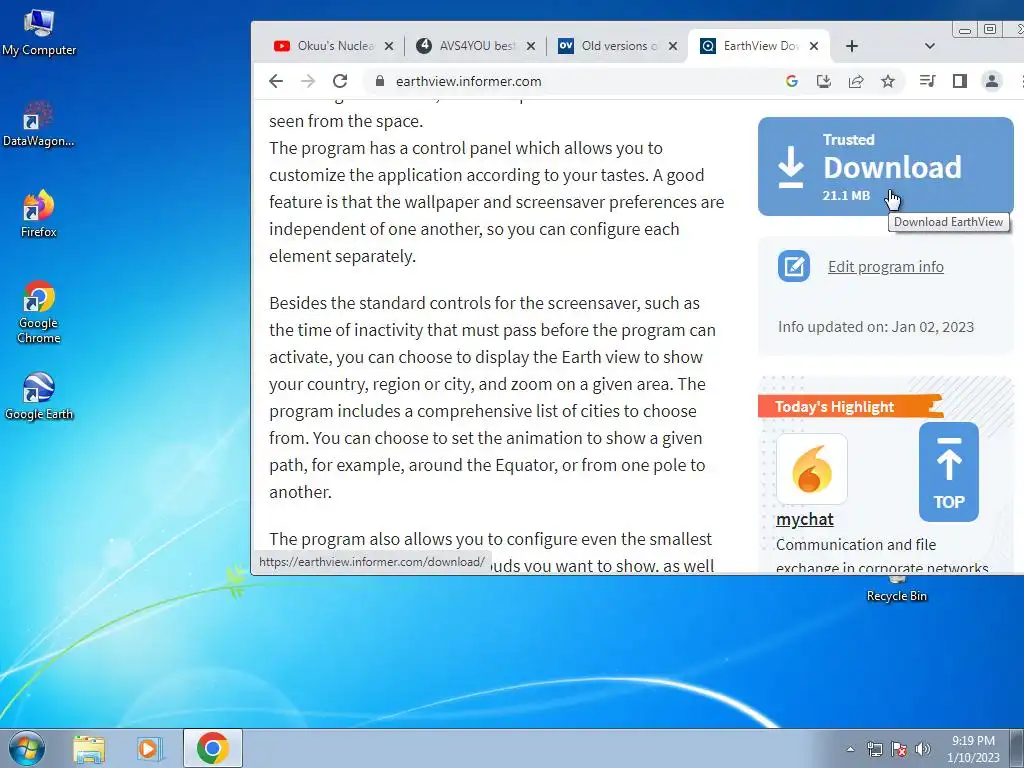Screen dimensions: 1024x768
Task: Close the Old versions tab
Action: pos(673,46)
